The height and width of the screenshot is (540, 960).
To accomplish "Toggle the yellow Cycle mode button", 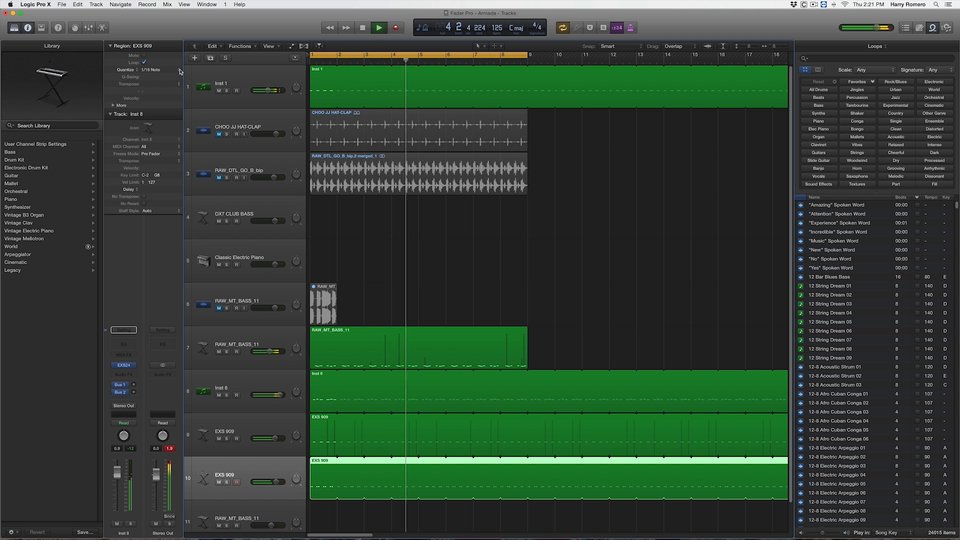I will pyautogui.click(x=563, y=28).
